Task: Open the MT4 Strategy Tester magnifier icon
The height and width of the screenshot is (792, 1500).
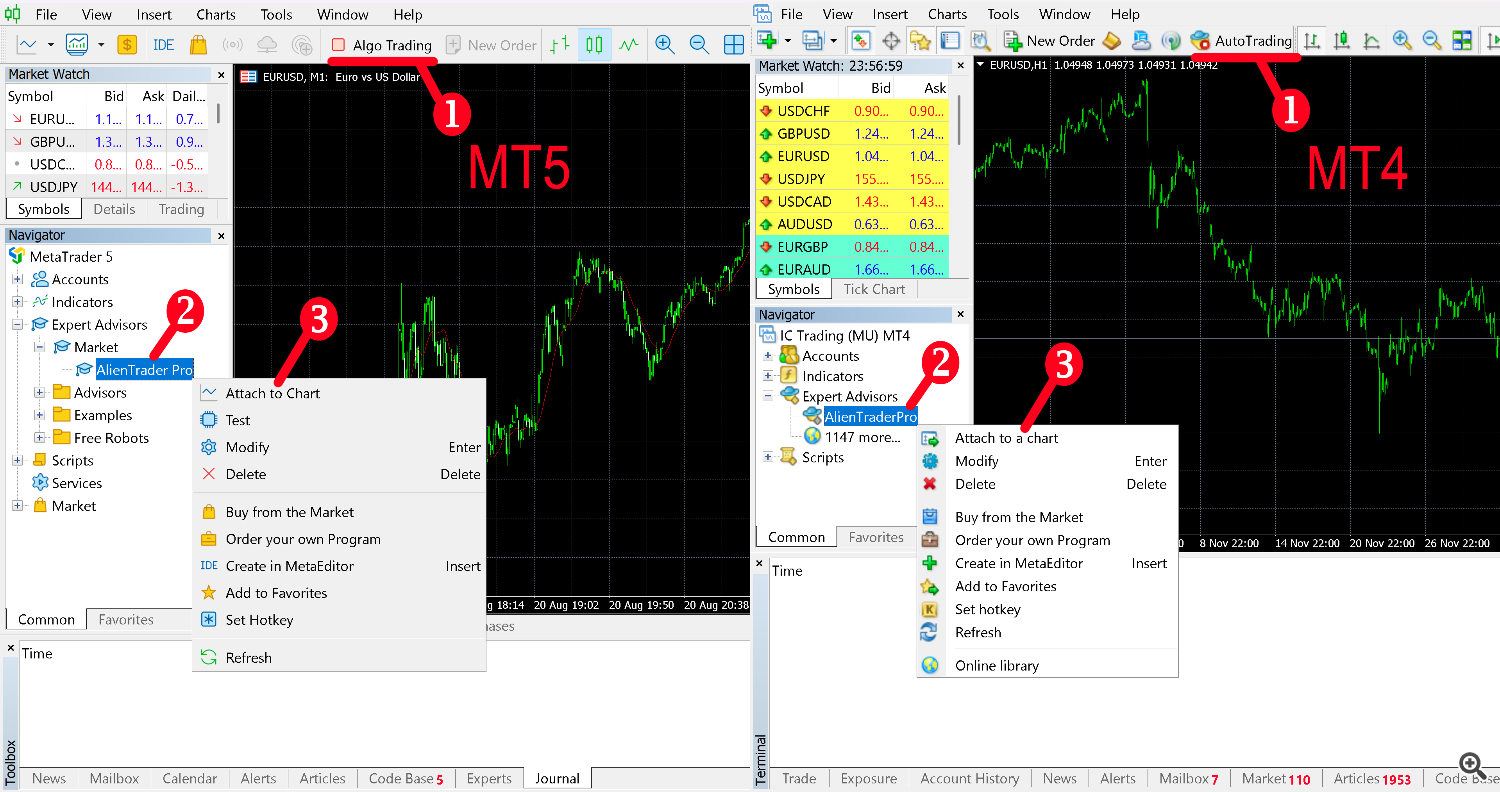Action: 980,41
